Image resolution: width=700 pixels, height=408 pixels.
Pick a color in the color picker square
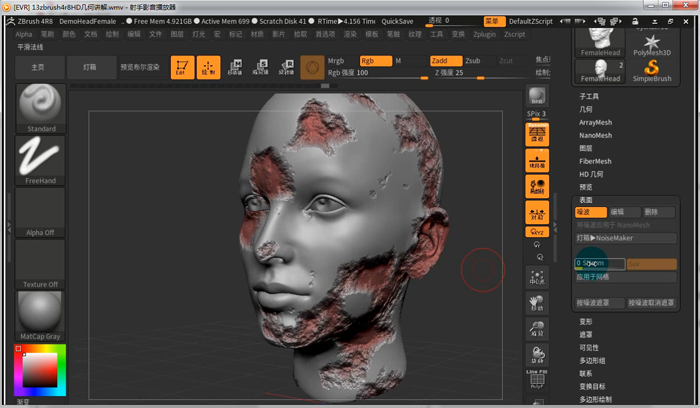pos(40,370)
